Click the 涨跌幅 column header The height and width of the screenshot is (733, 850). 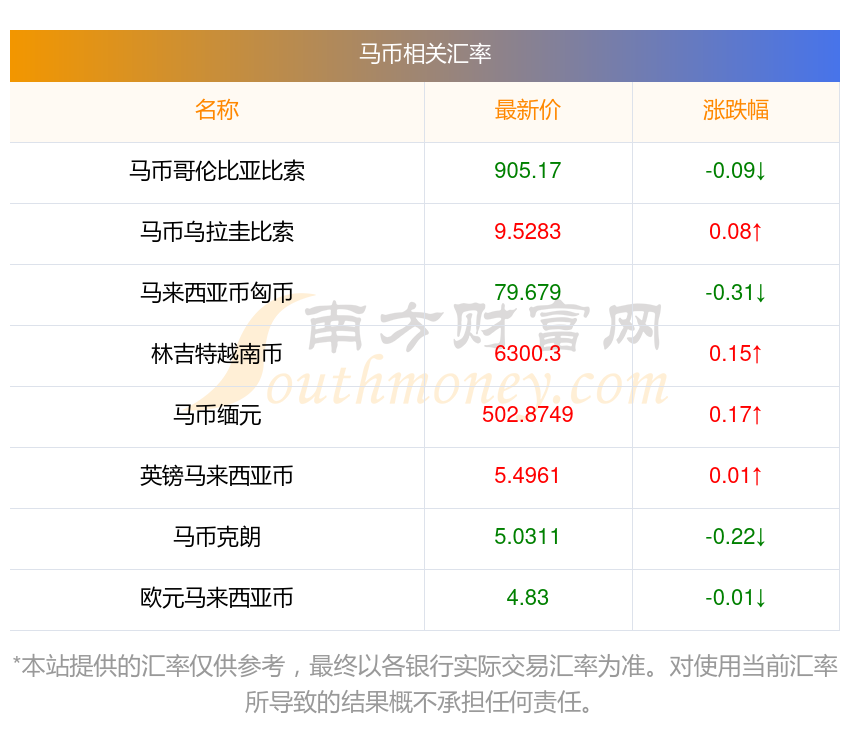pyautogui.click(x=736, y=110)
